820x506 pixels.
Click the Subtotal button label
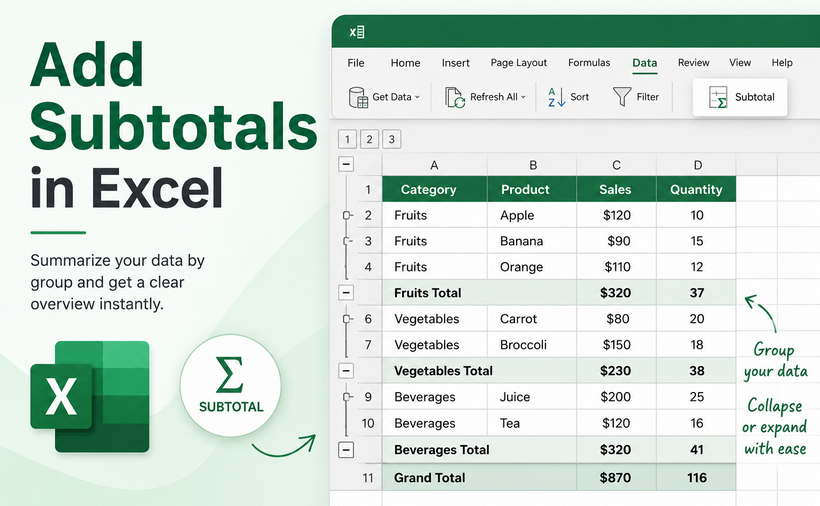[755, 97]
